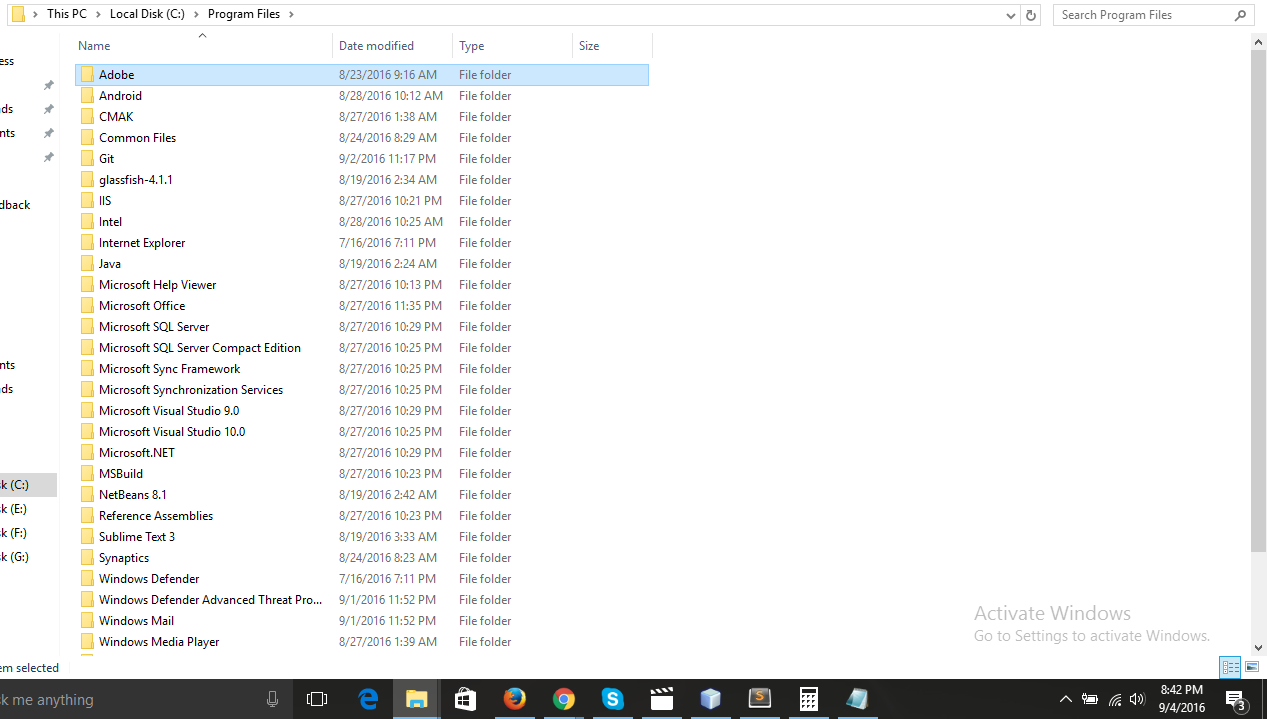The height and width of the screenshot is (719, 1267).
Task: Show hidden tray icons chevron
Action: point(1065,699)
